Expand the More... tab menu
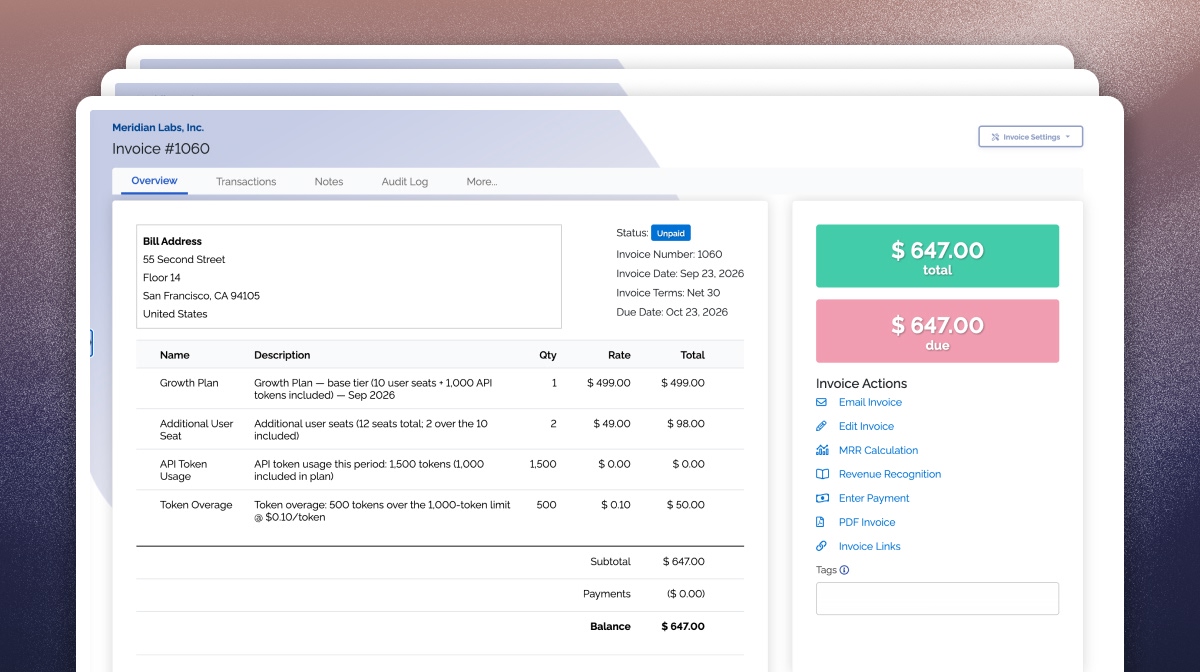Screen dimensions: 1200x672 pos(482,182)
